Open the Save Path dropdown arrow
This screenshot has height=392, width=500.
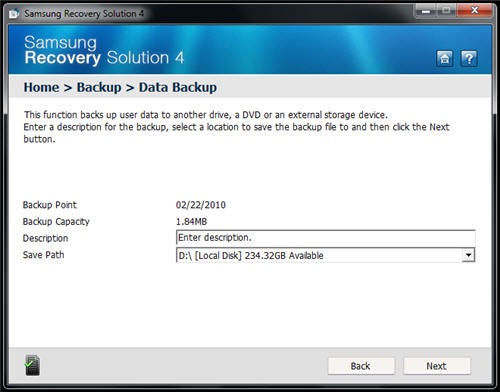pos(468,255)
